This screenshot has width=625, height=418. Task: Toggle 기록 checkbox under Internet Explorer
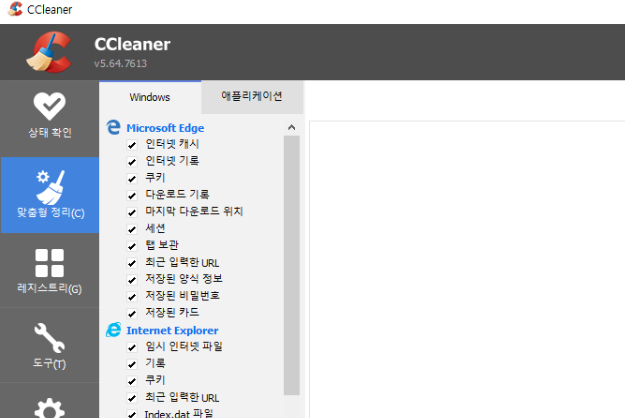pyautogui.click(x=132, y=364)
